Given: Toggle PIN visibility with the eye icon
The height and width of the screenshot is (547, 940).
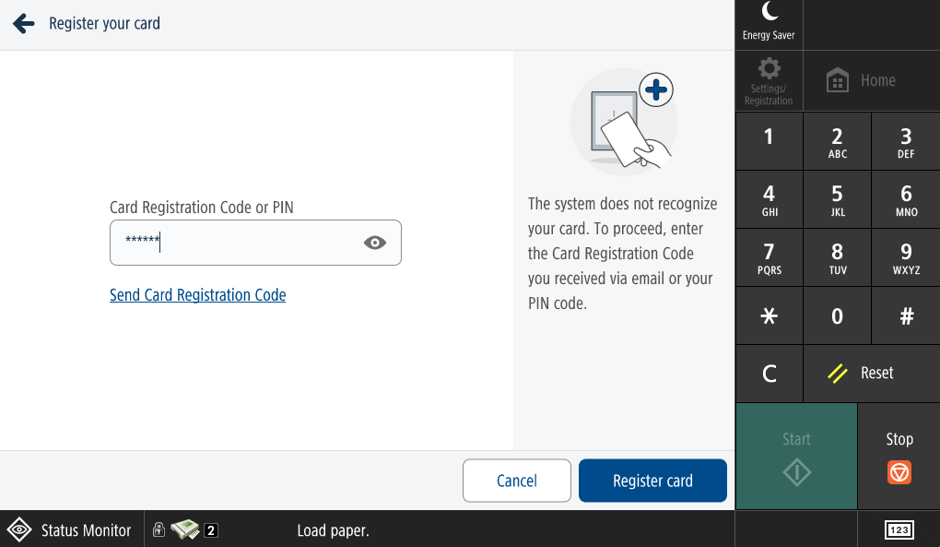Looking at the screenshot, I should (375, 242).
